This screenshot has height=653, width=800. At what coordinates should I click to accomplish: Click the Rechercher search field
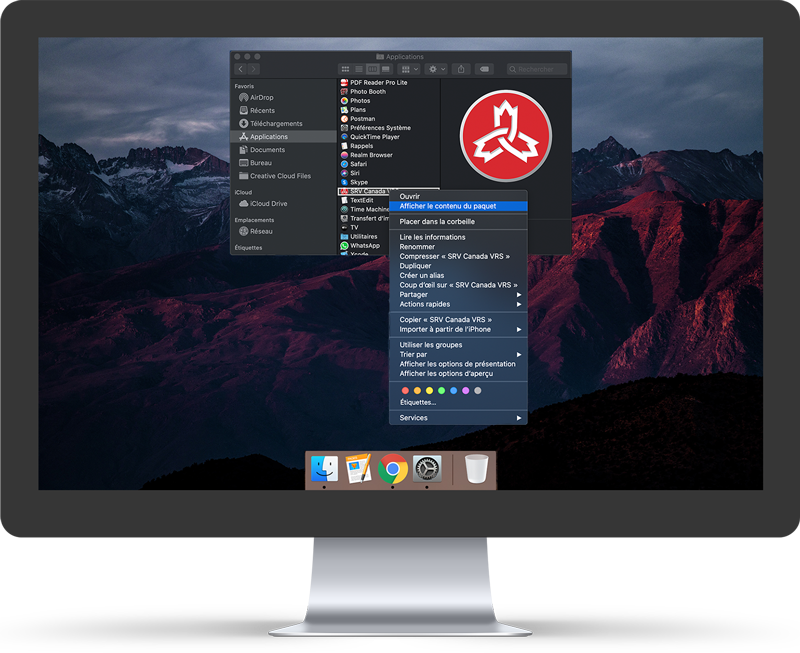537,69
